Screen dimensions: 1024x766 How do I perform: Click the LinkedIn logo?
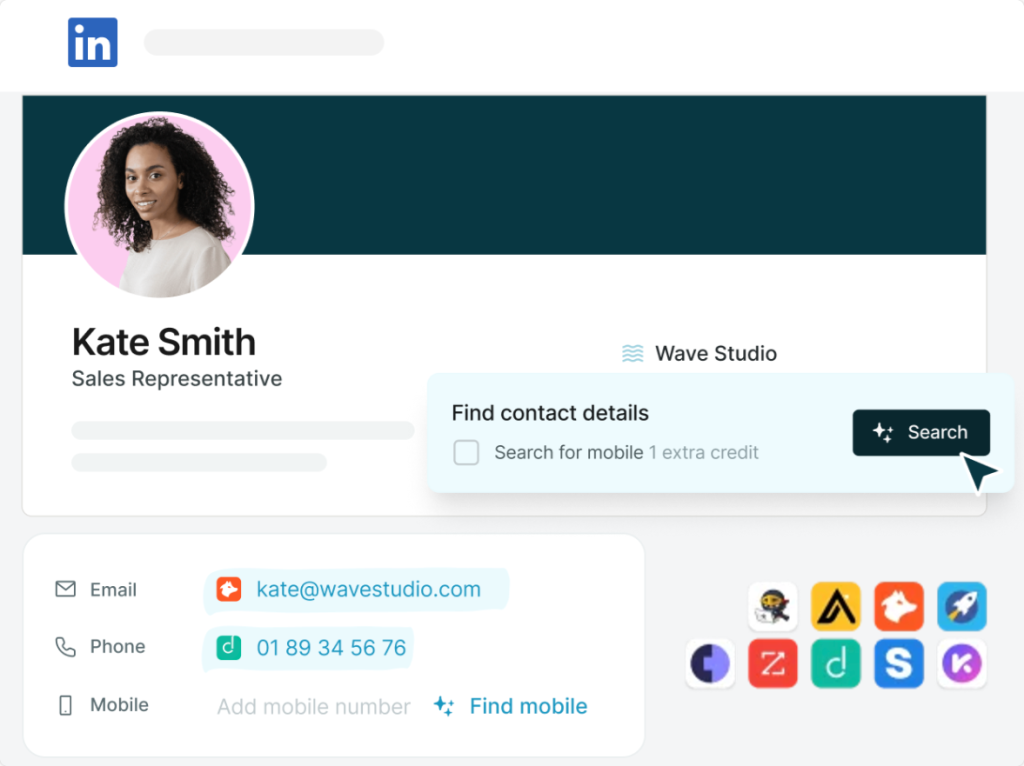click(92, 42)
